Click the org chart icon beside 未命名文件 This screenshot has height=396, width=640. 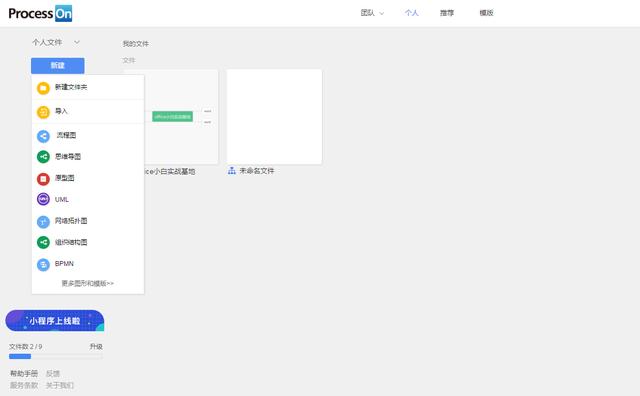click(x=232, y=171)
